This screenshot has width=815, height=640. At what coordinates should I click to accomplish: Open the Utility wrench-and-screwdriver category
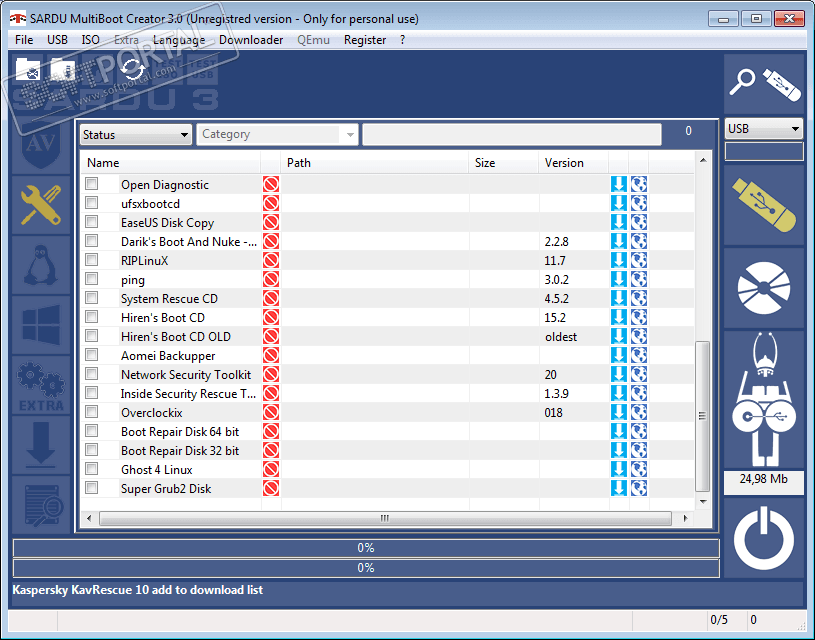(x=41, y=205)
